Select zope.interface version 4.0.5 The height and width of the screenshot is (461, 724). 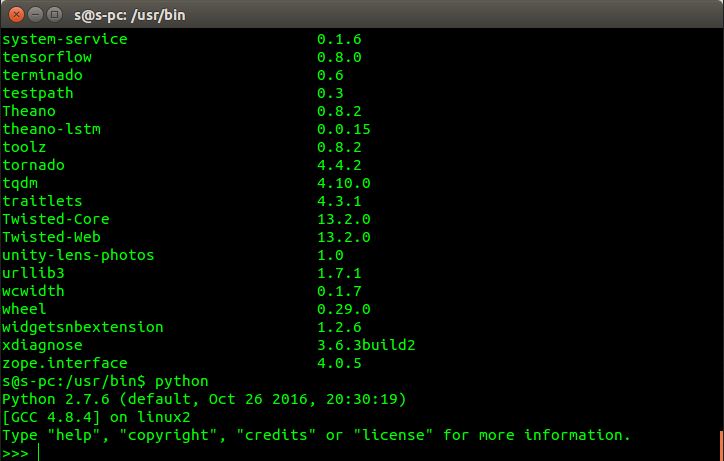339,364
